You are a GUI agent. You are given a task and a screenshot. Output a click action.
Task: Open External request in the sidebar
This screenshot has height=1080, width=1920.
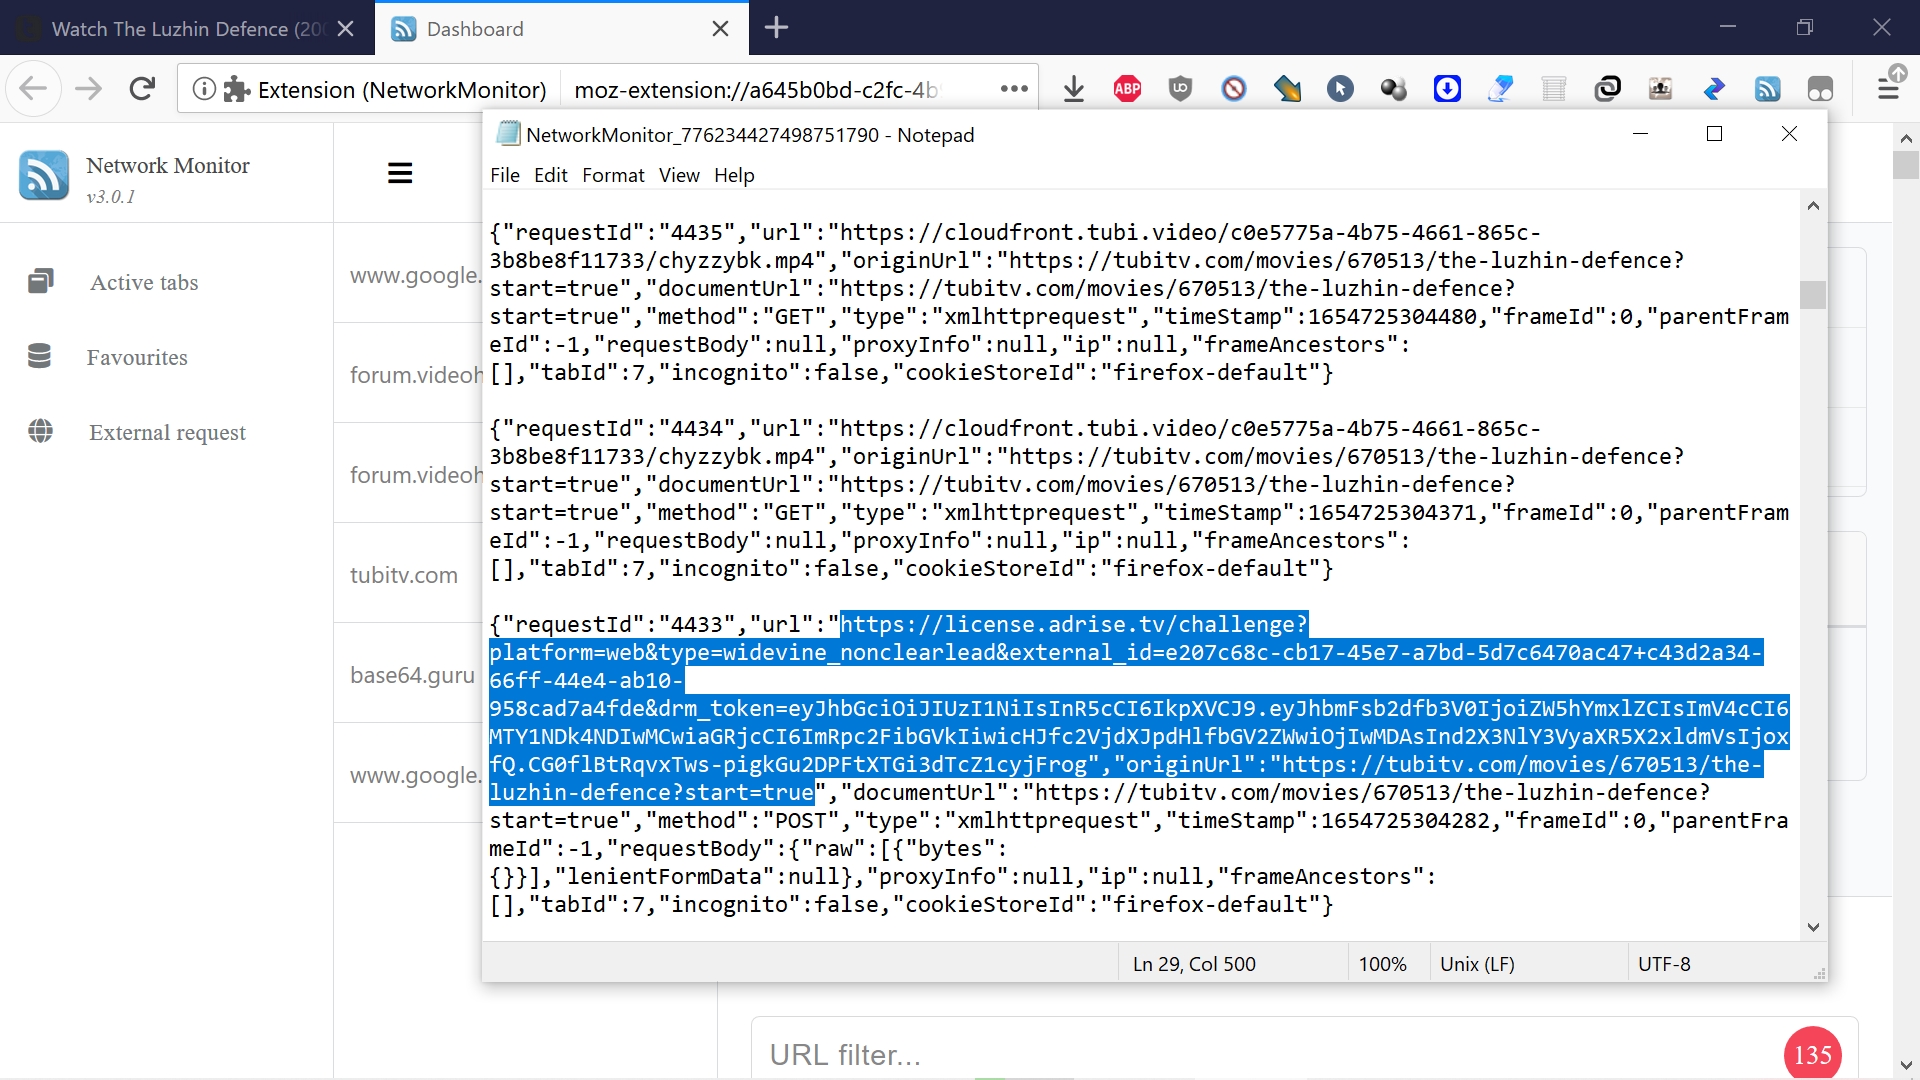pyautogui.click(x=167, y=432)
